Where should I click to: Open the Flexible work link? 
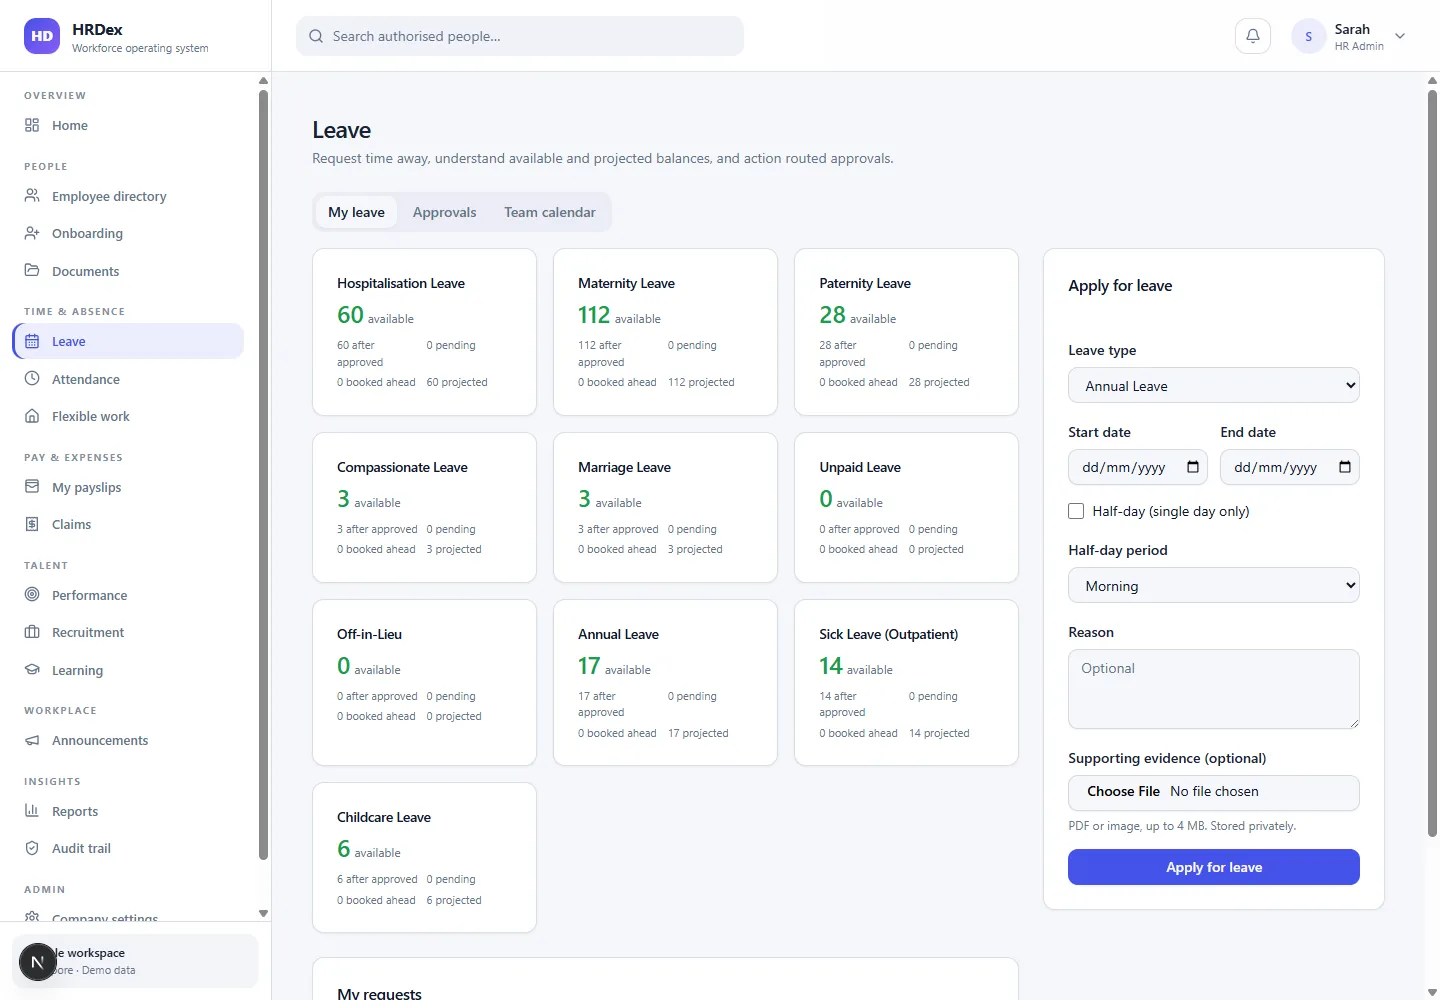[128, 416]
